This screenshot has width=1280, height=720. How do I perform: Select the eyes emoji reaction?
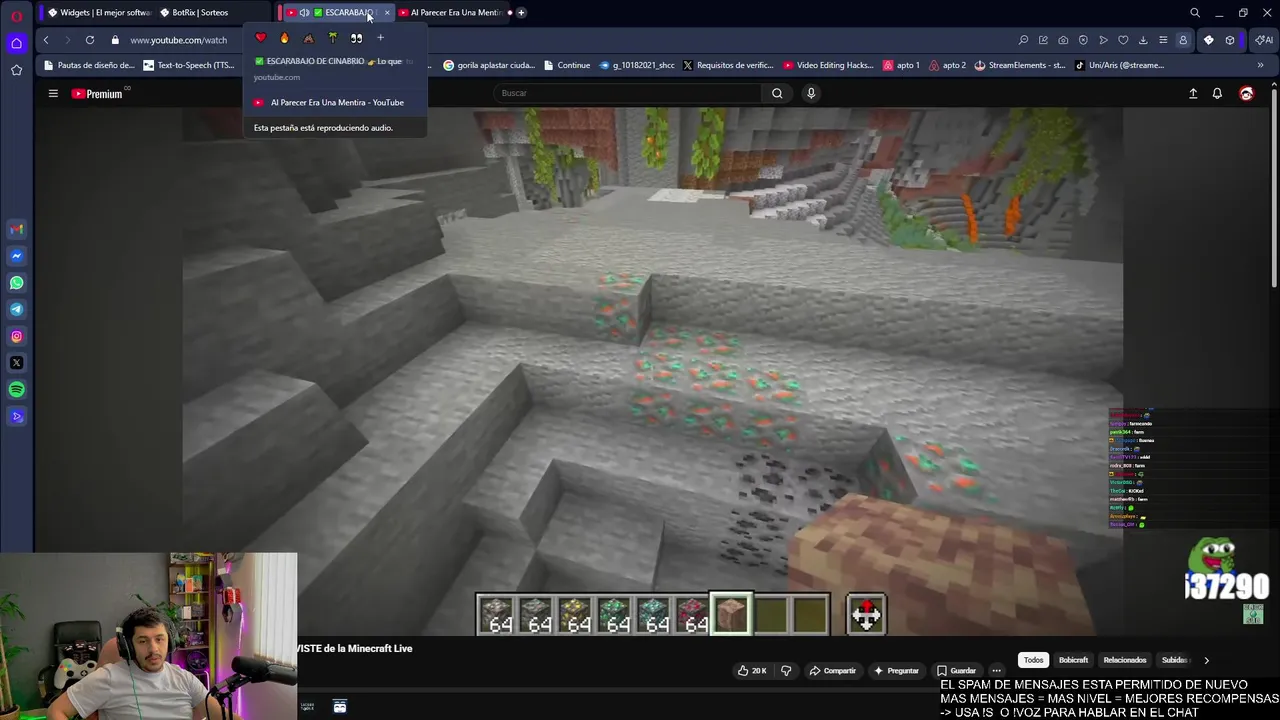tap(356, 38)
